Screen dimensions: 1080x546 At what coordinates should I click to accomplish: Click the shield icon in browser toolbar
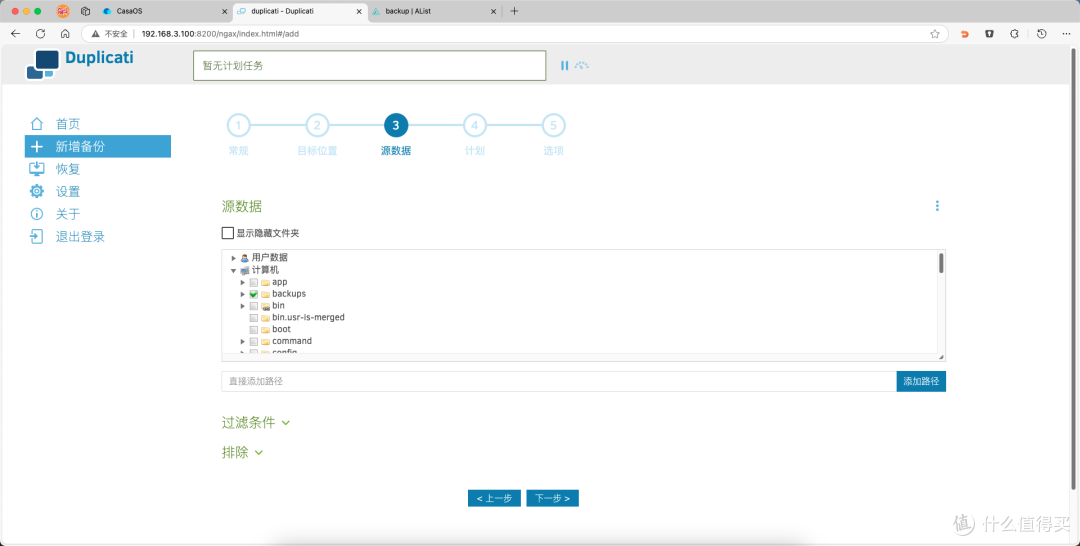click(x=989, y=34)
